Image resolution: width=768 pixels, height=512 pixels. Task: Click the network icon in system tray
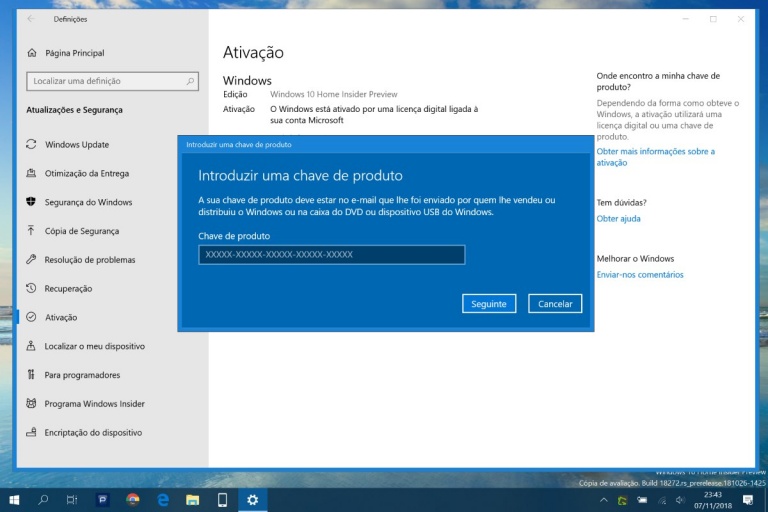pos(662,500)
